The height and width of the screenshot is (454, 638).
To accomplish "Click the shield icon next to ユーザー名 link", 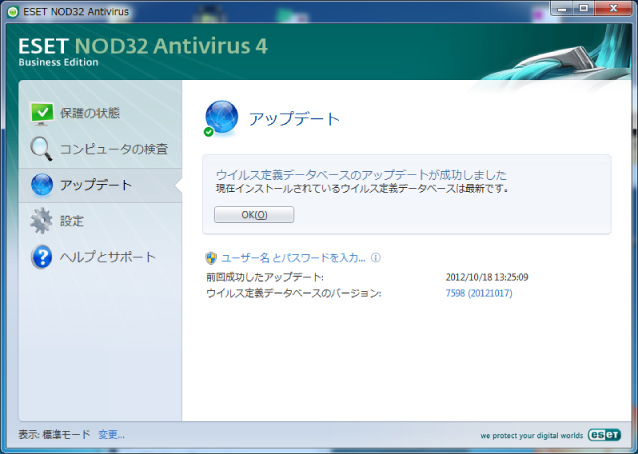I will click(211, 258).
